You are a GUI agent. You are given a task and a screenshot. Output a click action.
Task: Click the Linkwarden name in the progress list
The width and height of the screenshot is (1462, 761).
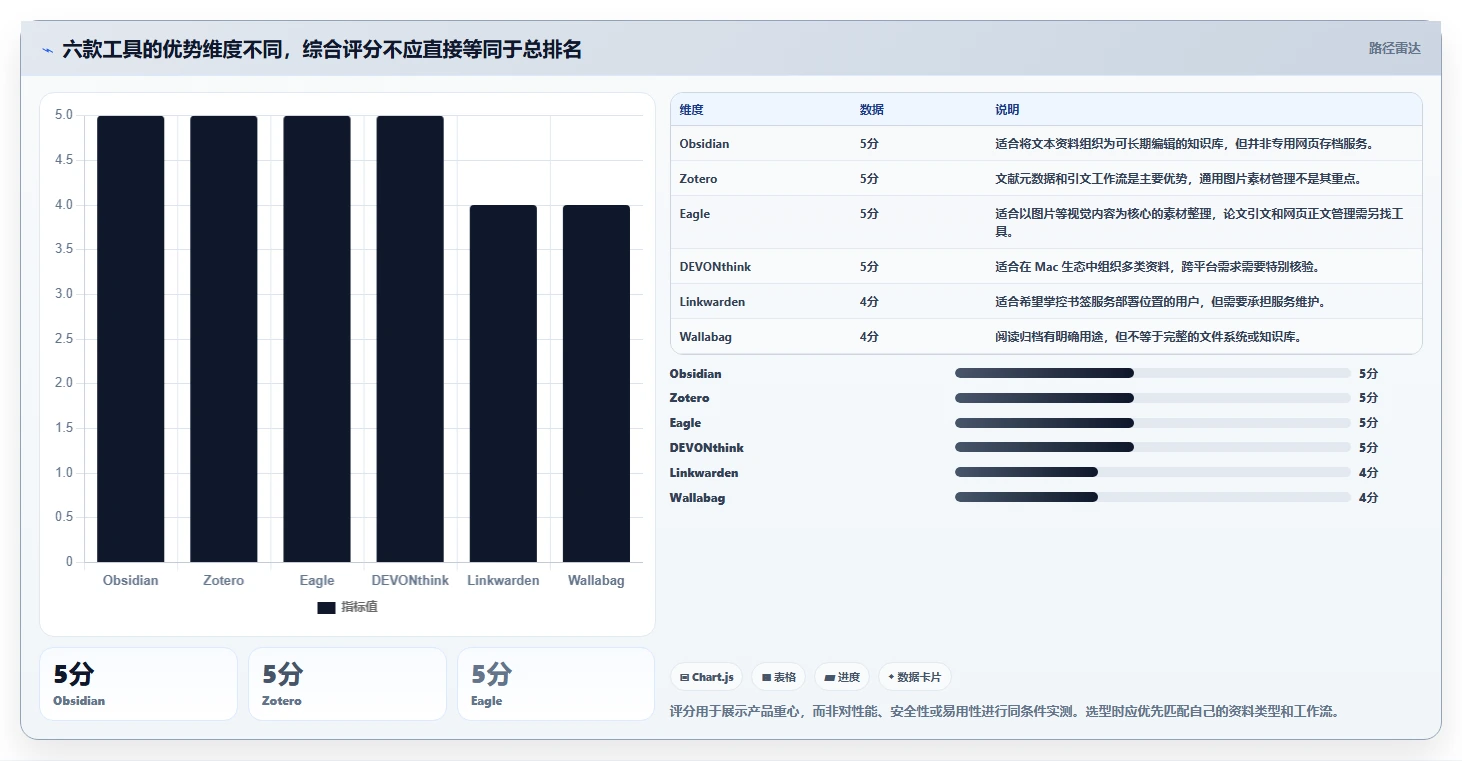pos(704,472)
